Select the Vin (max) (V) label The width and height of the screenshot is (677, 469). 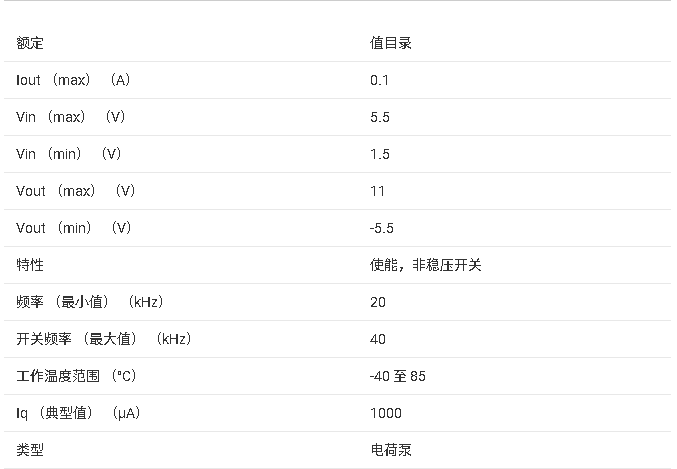(x=71, y=117)
